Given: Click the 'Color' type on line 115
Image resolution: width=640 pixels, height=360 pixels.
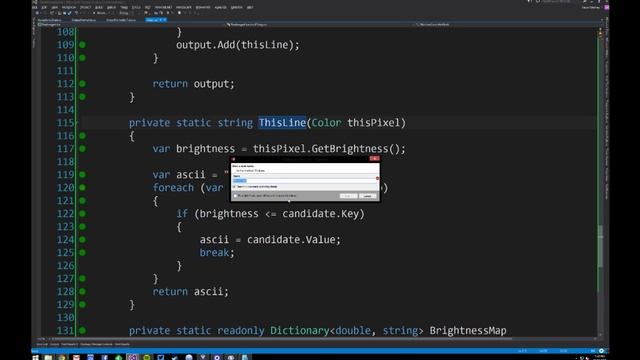Looking at the screenshot, I should point(327,123).
